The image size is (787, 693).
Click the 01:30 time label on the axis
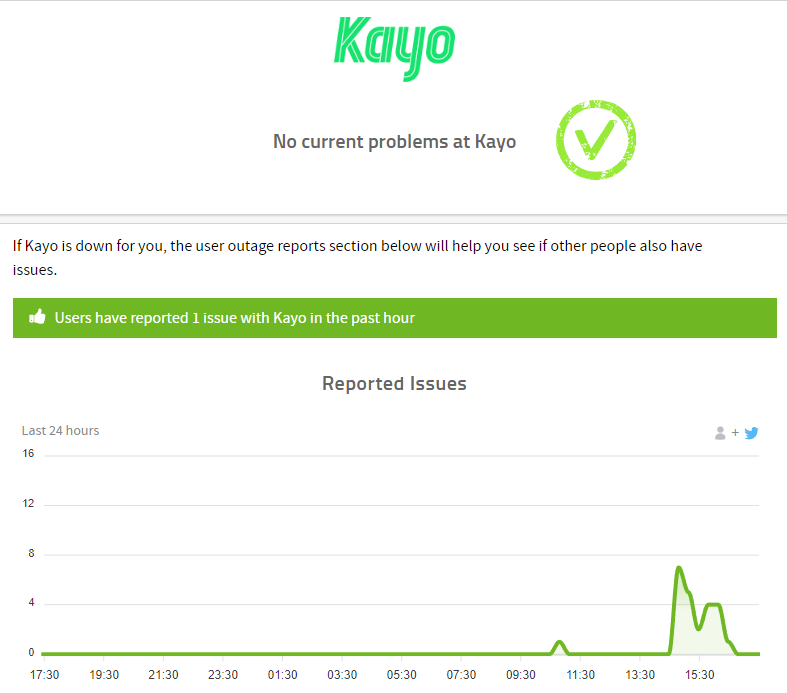click(x=283, y=674)
